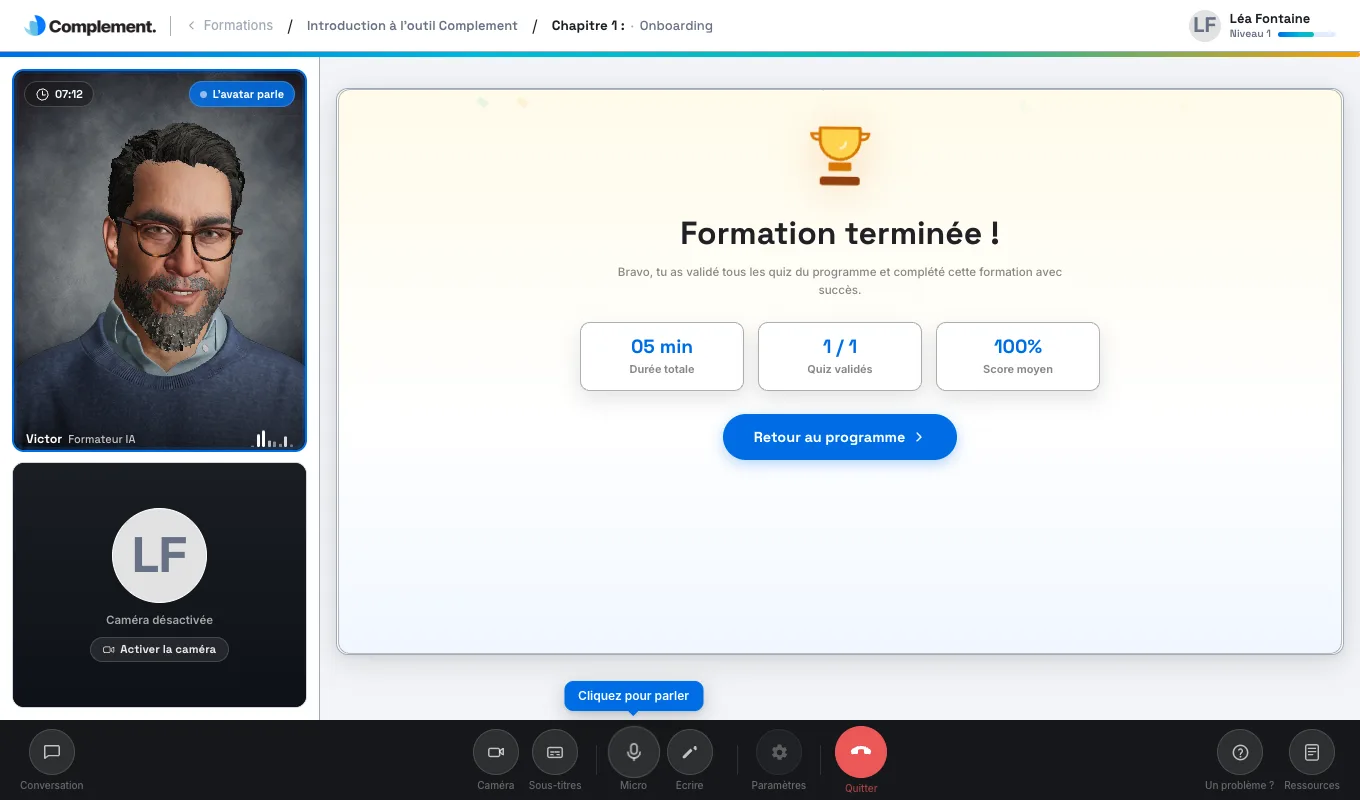Open Léa Fontaine profile avatar
This screenshot has width=1360, height=800.
(1205, 25)
